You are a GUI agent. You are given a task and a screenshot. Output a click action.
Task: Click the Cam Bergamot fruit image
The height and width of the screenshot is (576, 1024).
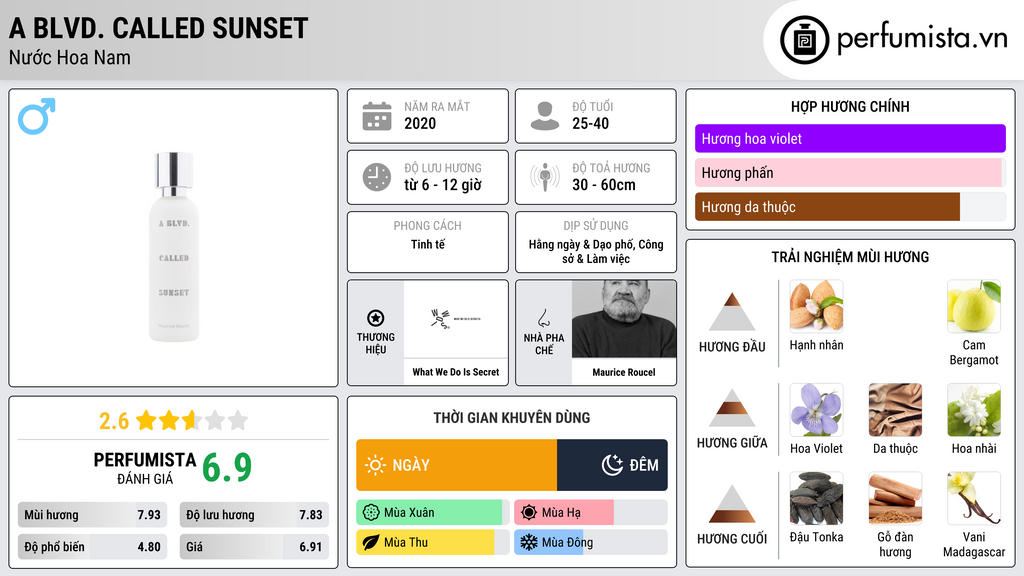[974, 306]
